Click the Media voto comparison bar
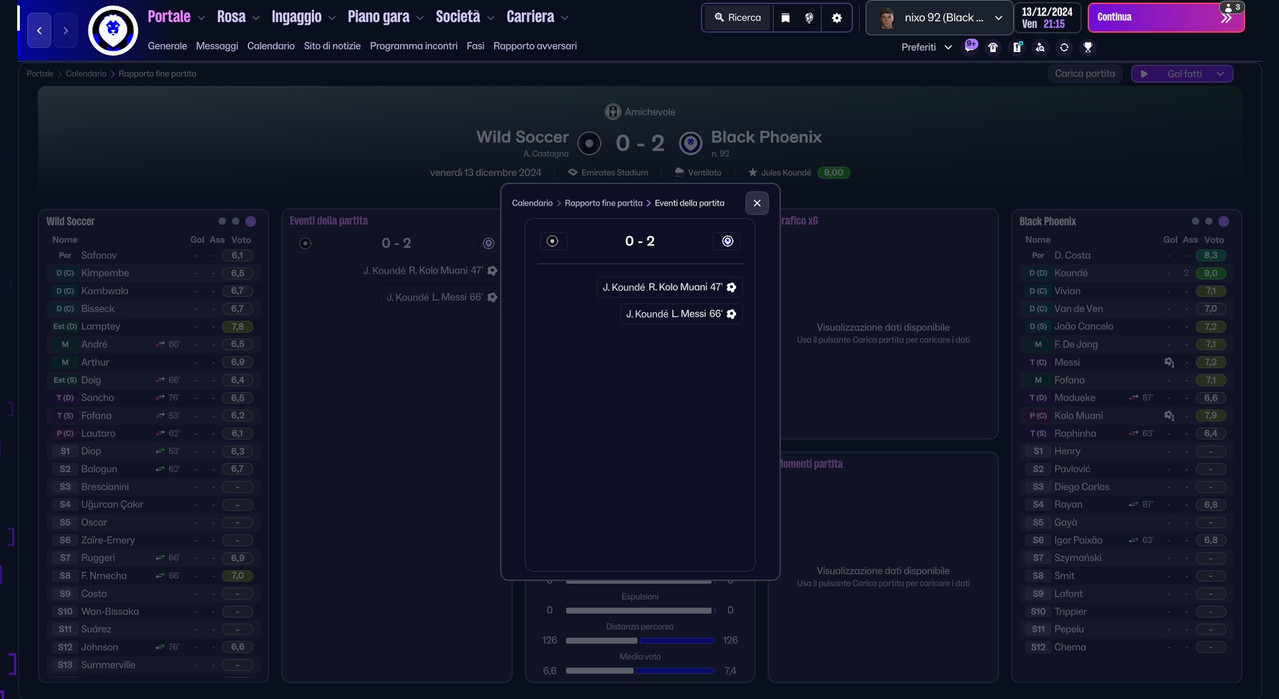Viewport: 1279px width, 699px height. [x=640, y=671]
